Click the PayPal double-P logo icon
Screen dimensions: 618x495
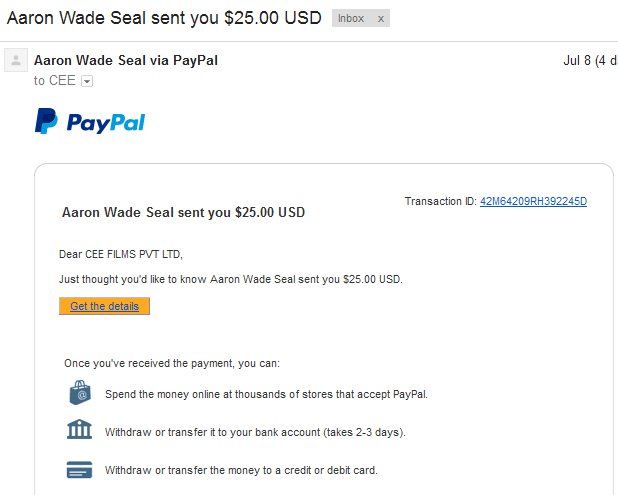[46, 121]
